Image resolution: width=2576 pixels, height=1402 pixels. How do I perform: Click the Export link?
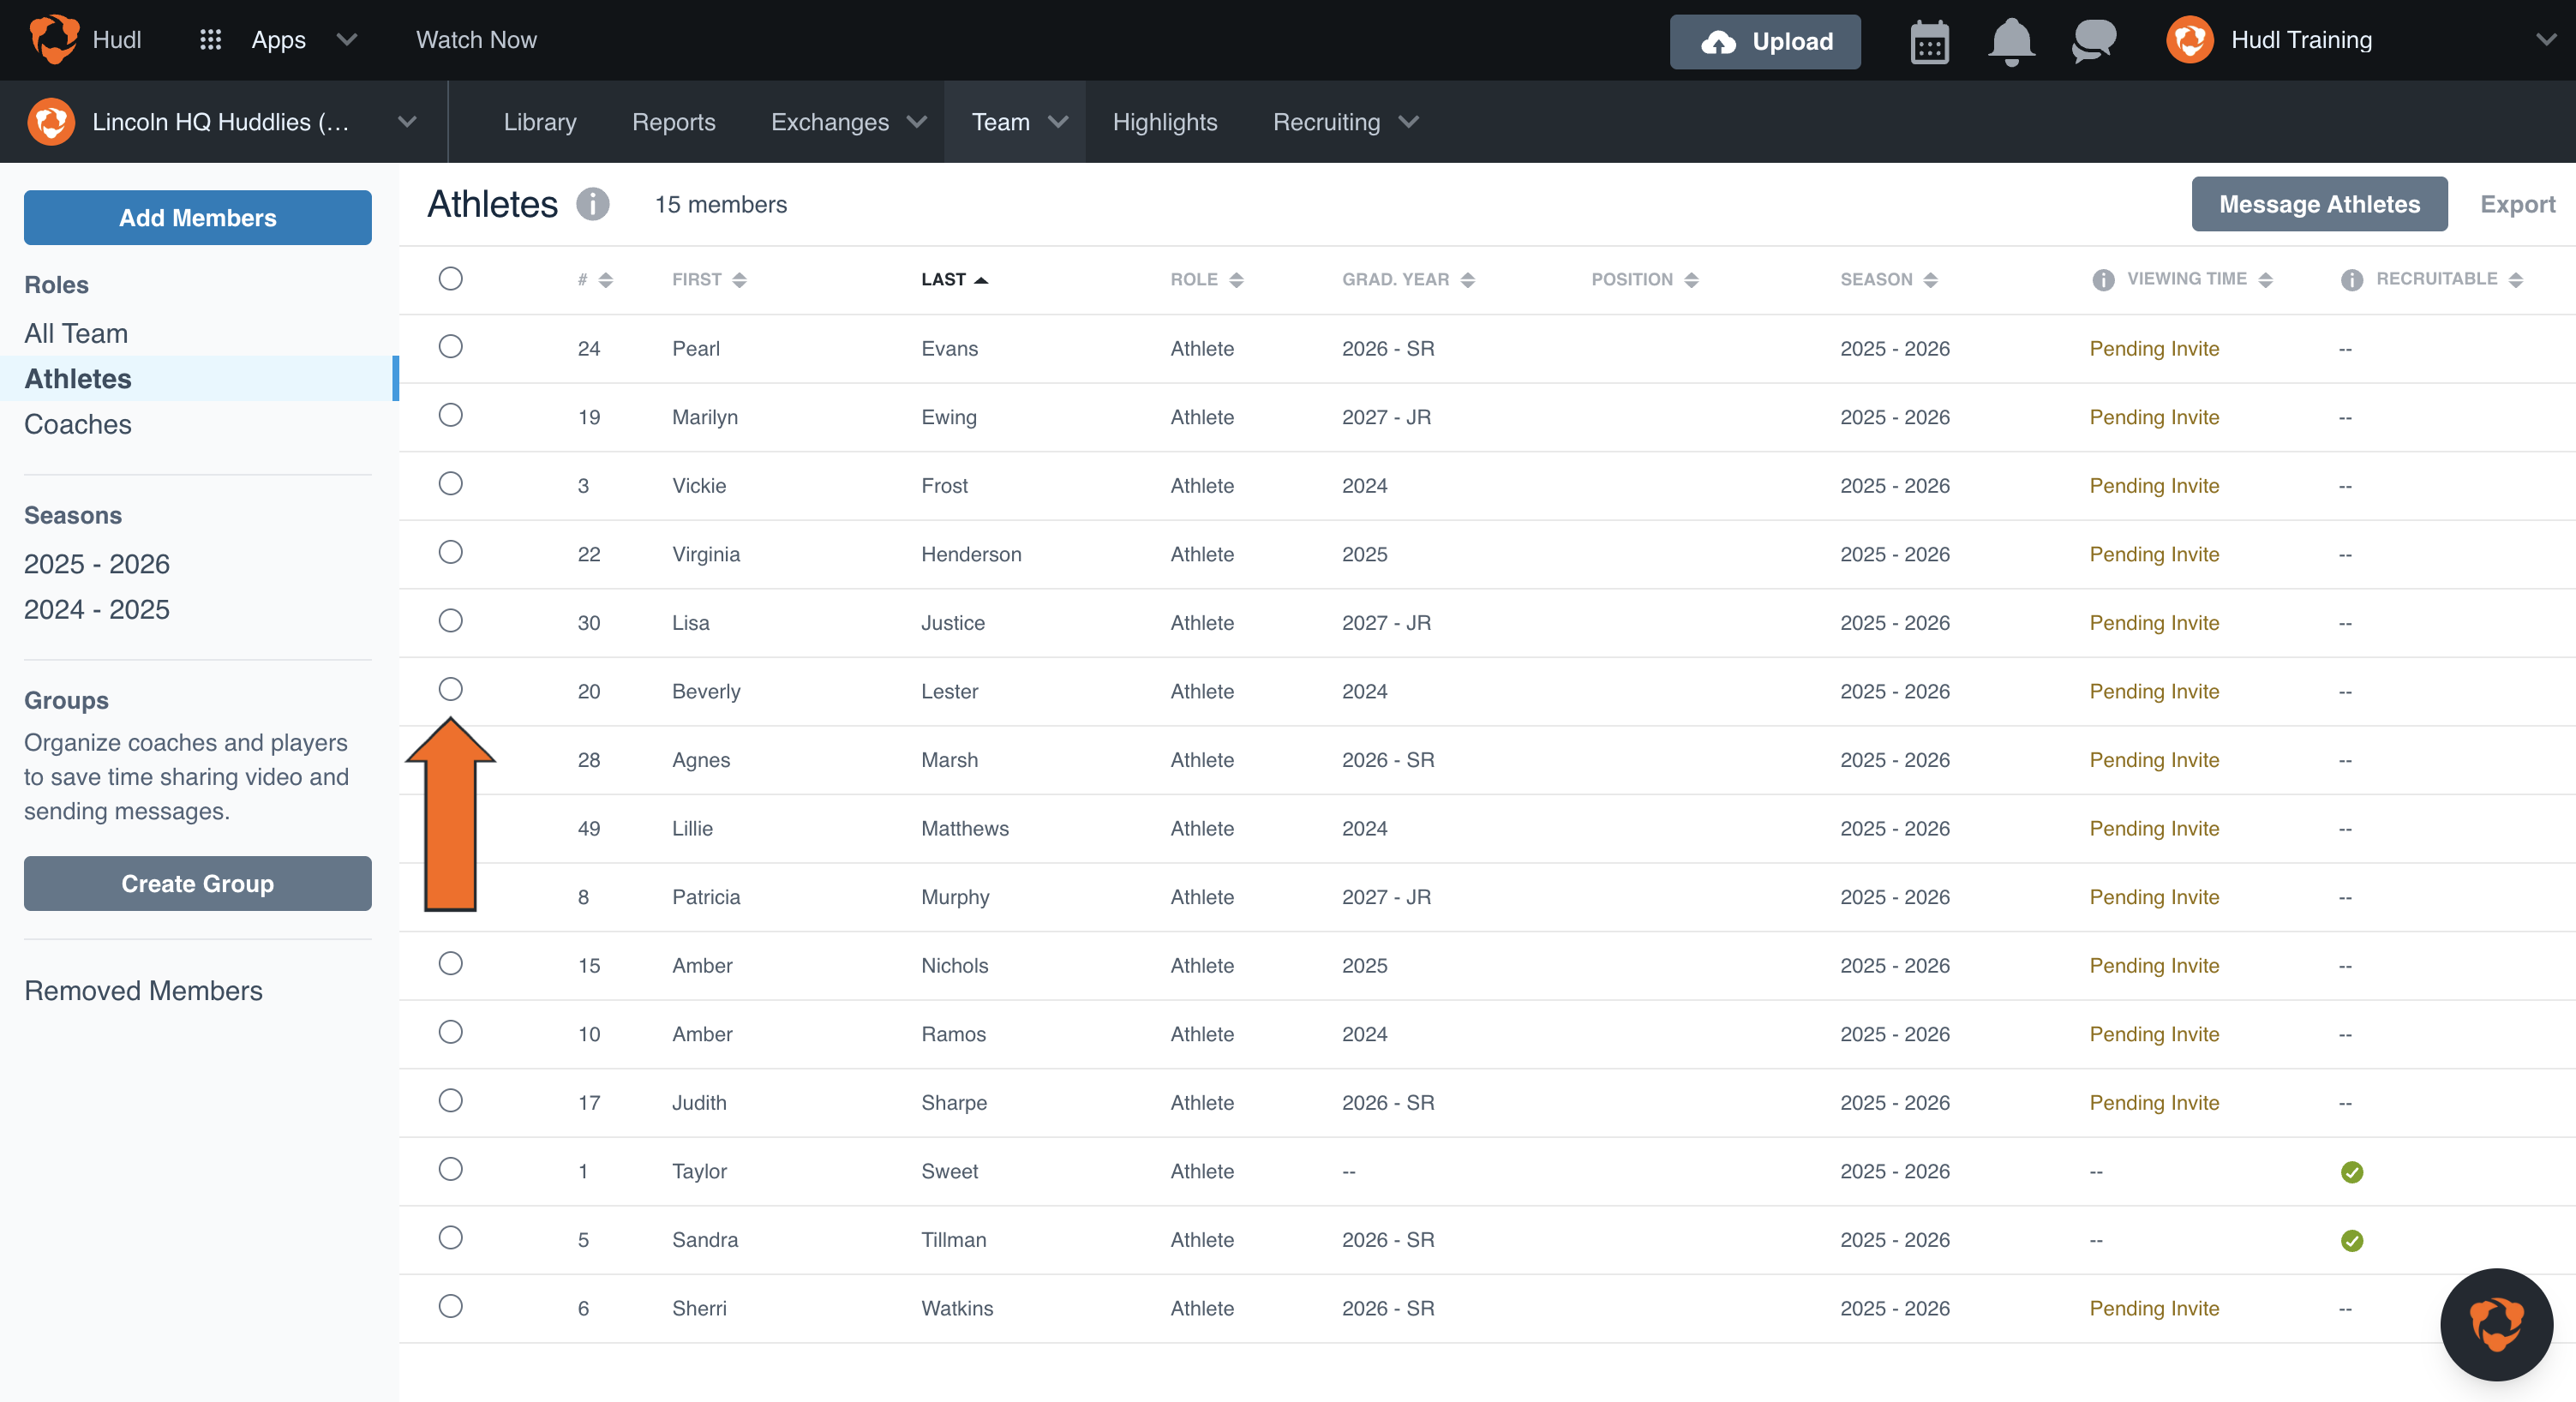coord(2517,204)
